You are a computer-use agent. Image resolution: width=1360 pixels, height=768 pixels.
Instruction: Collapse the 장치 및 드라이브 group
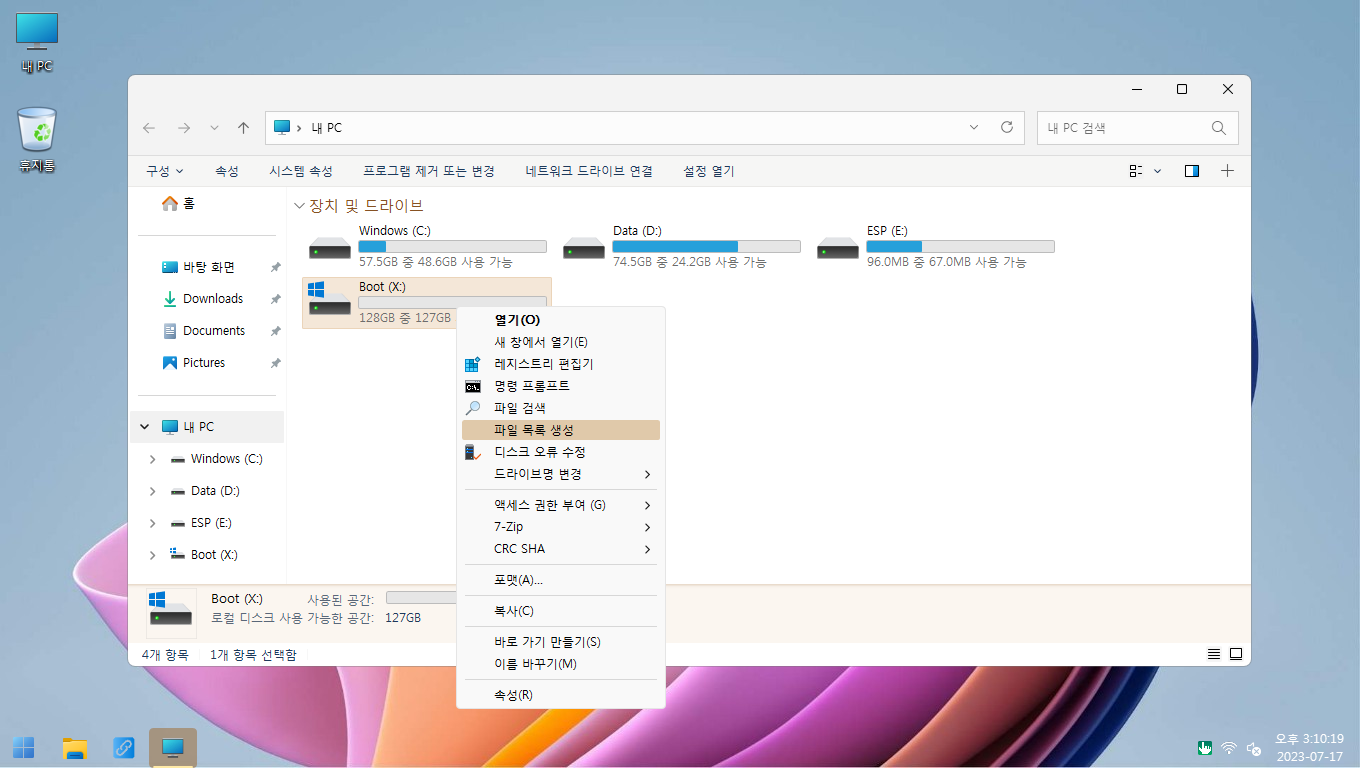click(x=300, y=206)
